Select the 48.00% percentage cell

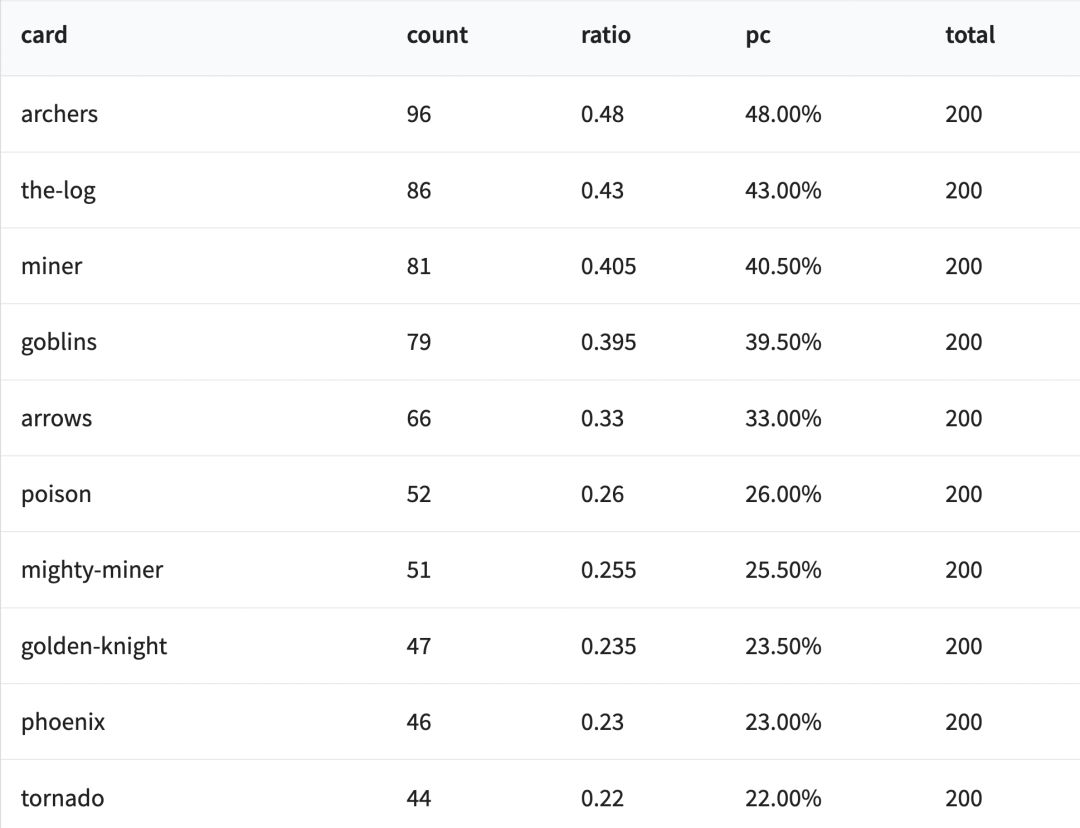point(783,114)
